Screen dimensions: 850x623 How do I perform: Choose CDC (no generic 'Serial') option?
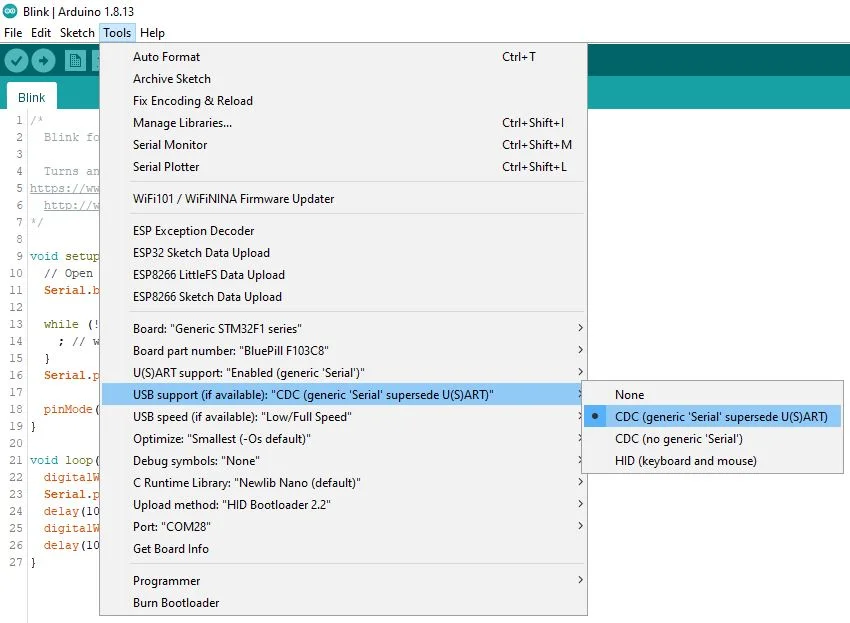click(x=678, y=439)
